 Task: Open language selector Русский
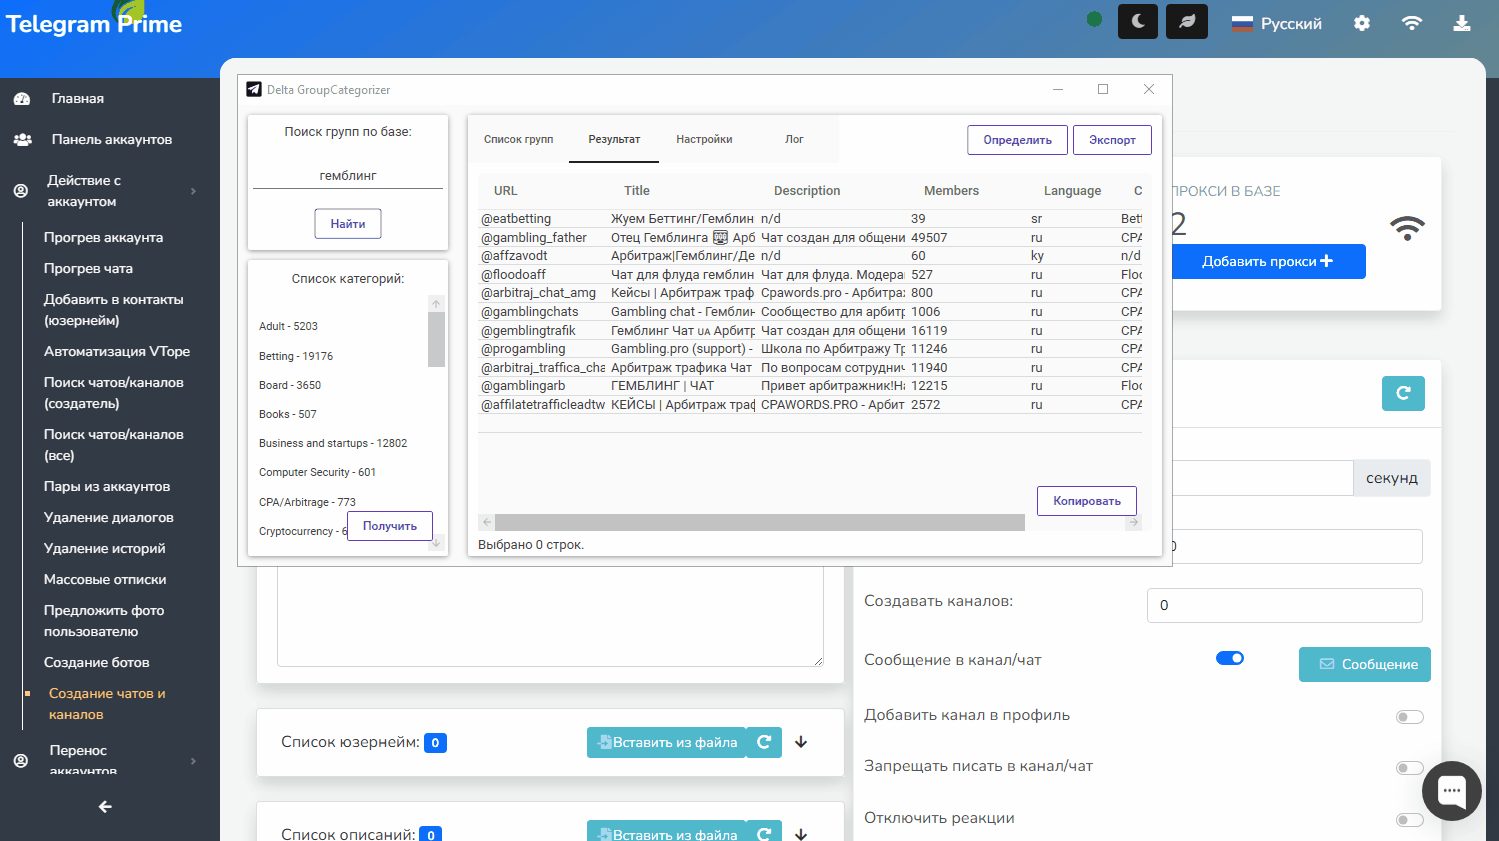coord(1277,23)
